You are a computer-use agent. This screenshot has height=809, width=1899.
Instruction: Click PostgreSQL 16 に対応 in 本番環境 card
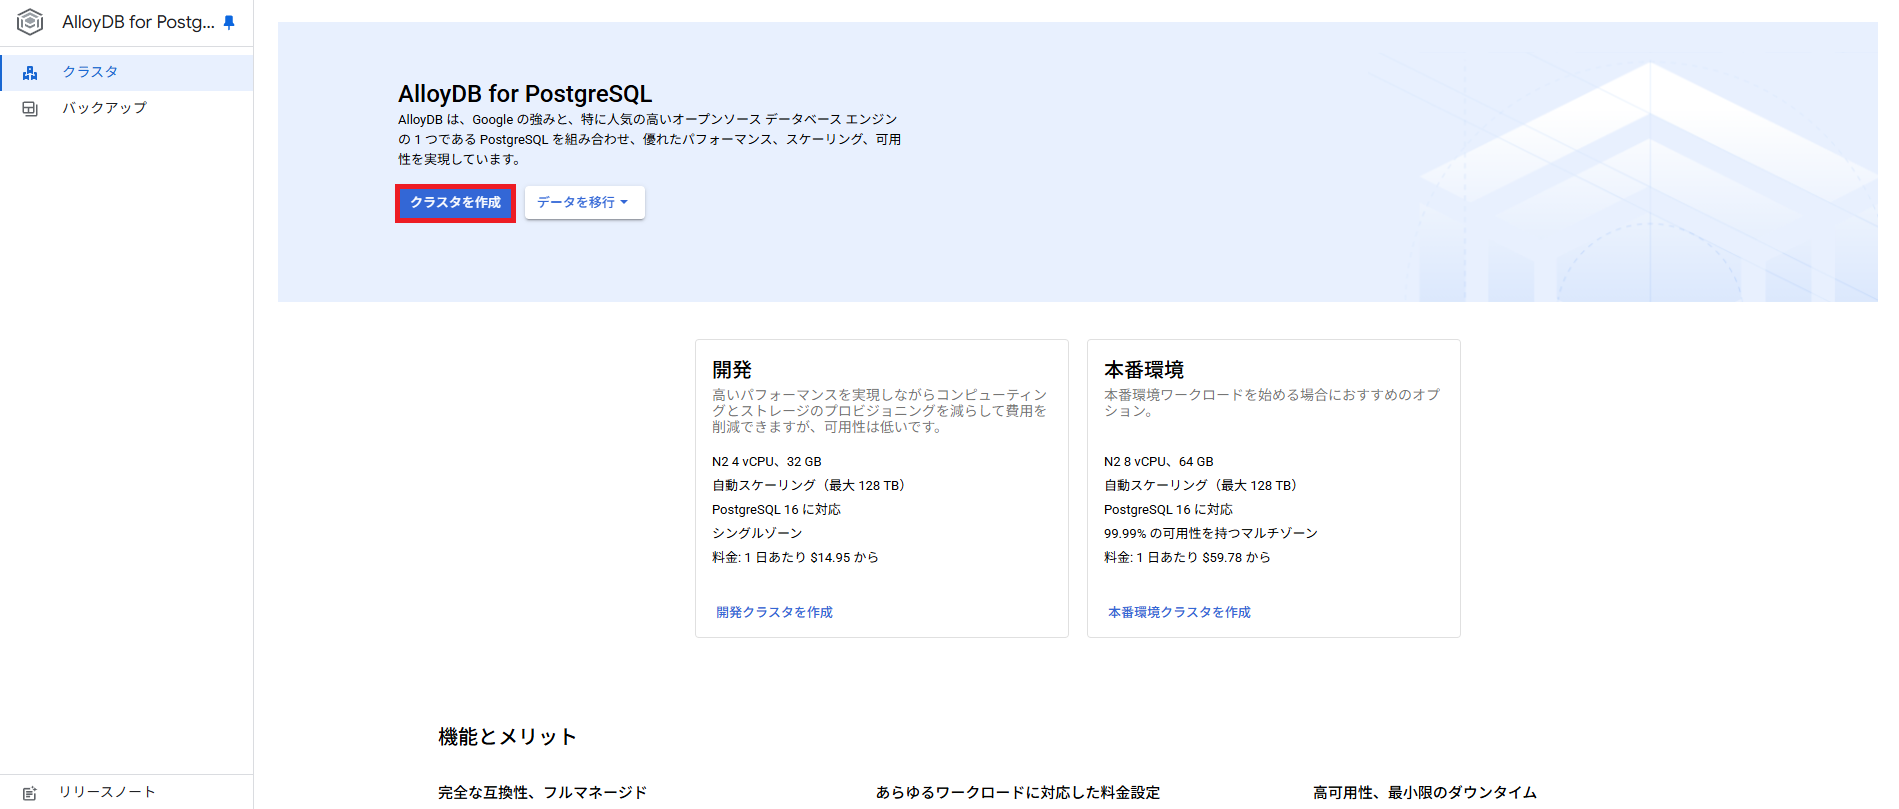1168,510
